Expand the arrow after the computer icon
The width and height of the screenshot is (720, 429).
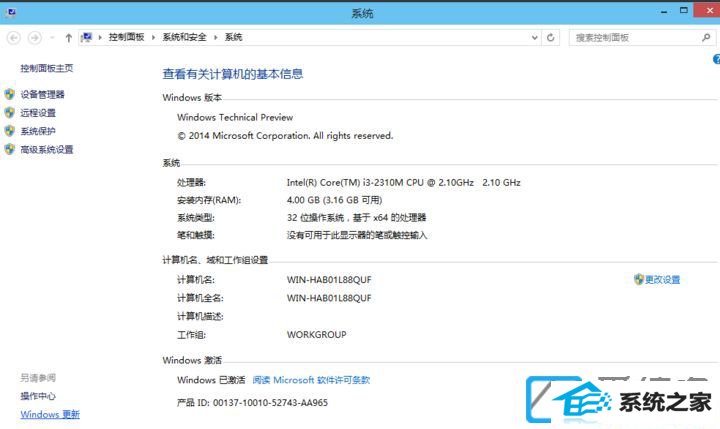[x=100, y=37]
